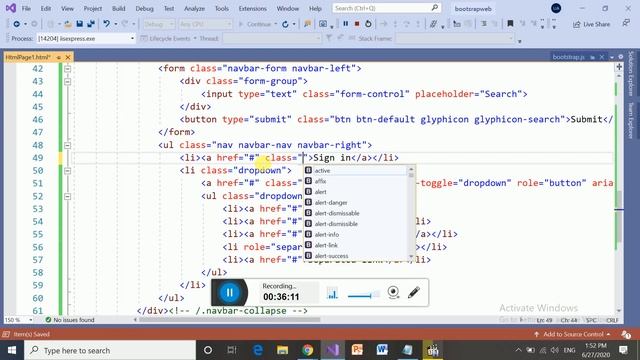Click the Continue button
Viewport: 640px width, 360px height.
tap(255, 24)
